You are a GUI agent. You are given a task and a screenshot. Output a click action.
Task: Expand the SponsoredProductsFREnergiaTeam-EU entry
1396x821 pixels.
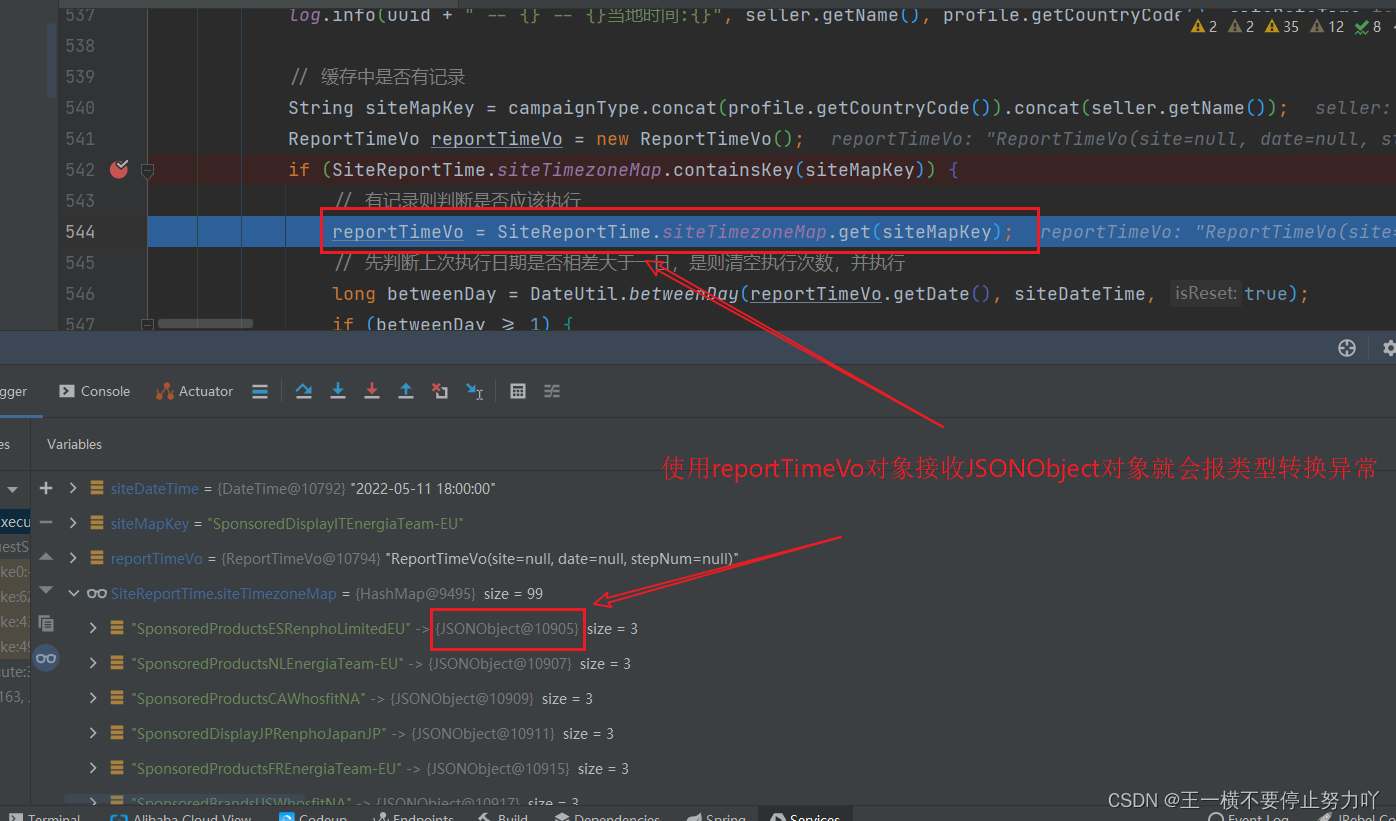(93, 768)
